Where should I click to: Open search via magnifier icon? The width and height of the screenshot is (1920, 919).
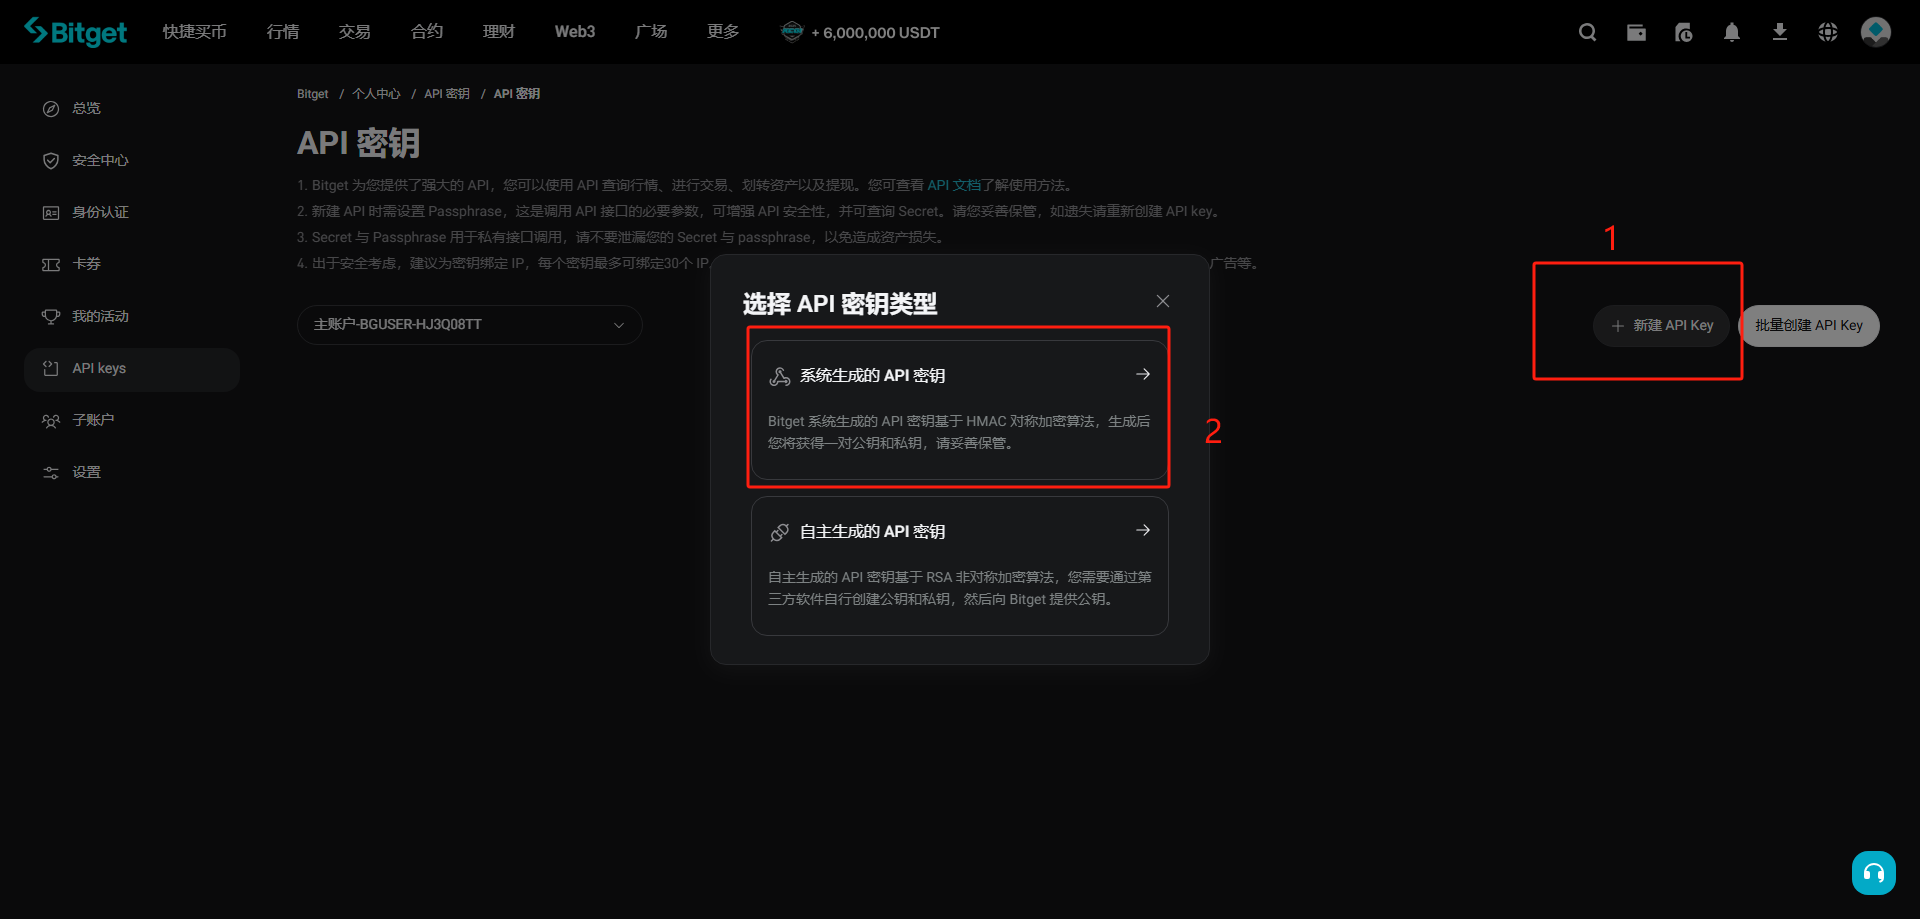pyautogui.click(x=1587, y=32)
